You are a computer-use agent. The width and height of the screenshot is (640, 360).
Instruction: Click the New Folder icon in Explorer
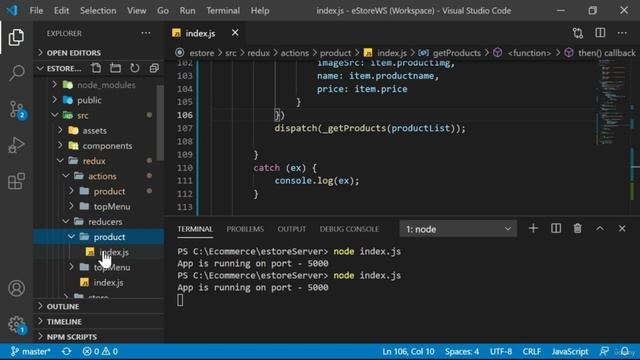point(116,68)
